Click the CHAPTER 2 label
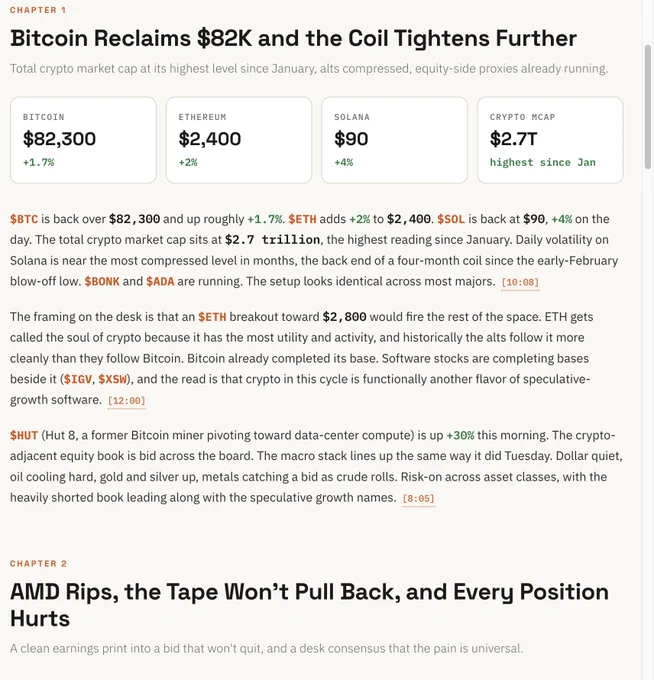The height and width of the screenshot is (680, 654). [39, 564]
